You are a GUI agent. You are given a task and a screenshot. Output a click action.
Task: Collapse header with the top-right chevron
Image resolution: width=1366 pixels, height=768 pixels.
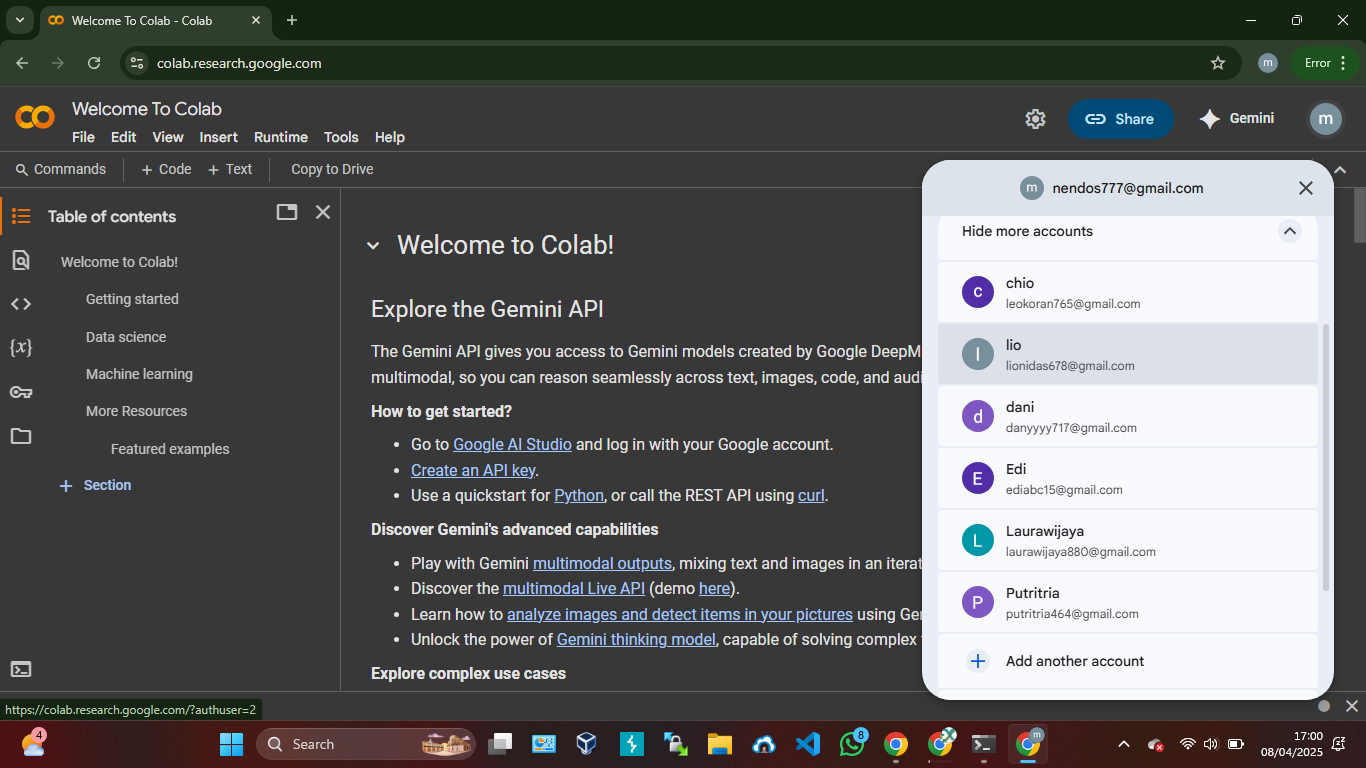pos(1341,170)
